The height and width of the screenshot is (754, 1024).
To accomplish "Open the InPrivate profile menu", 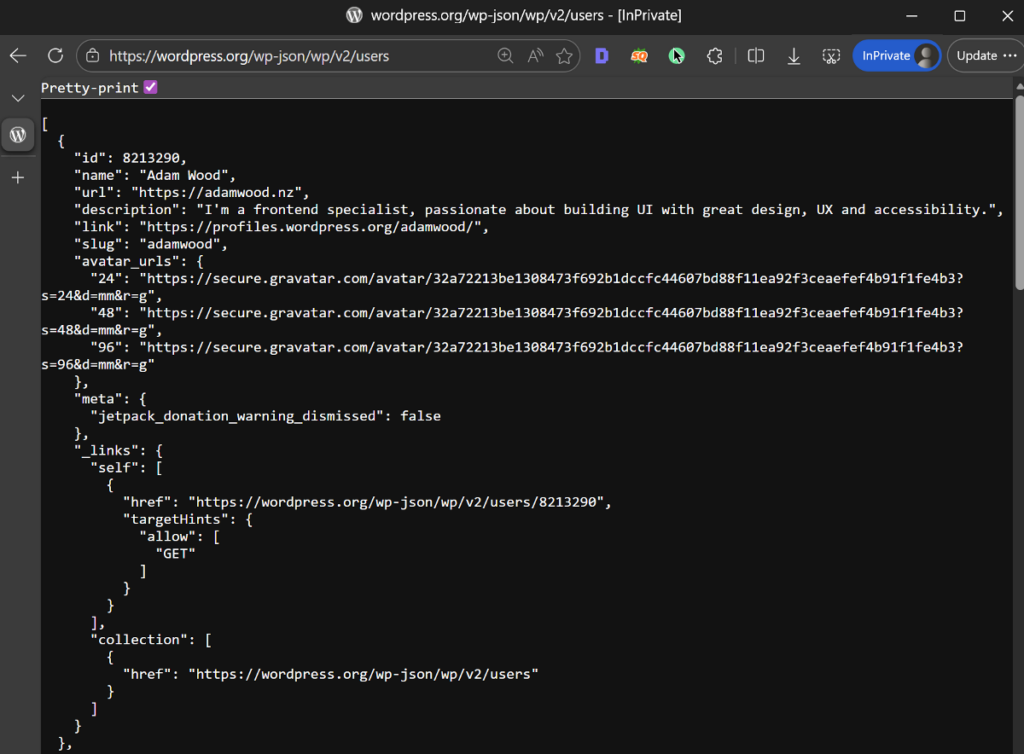I will click(x=897, y=56).
